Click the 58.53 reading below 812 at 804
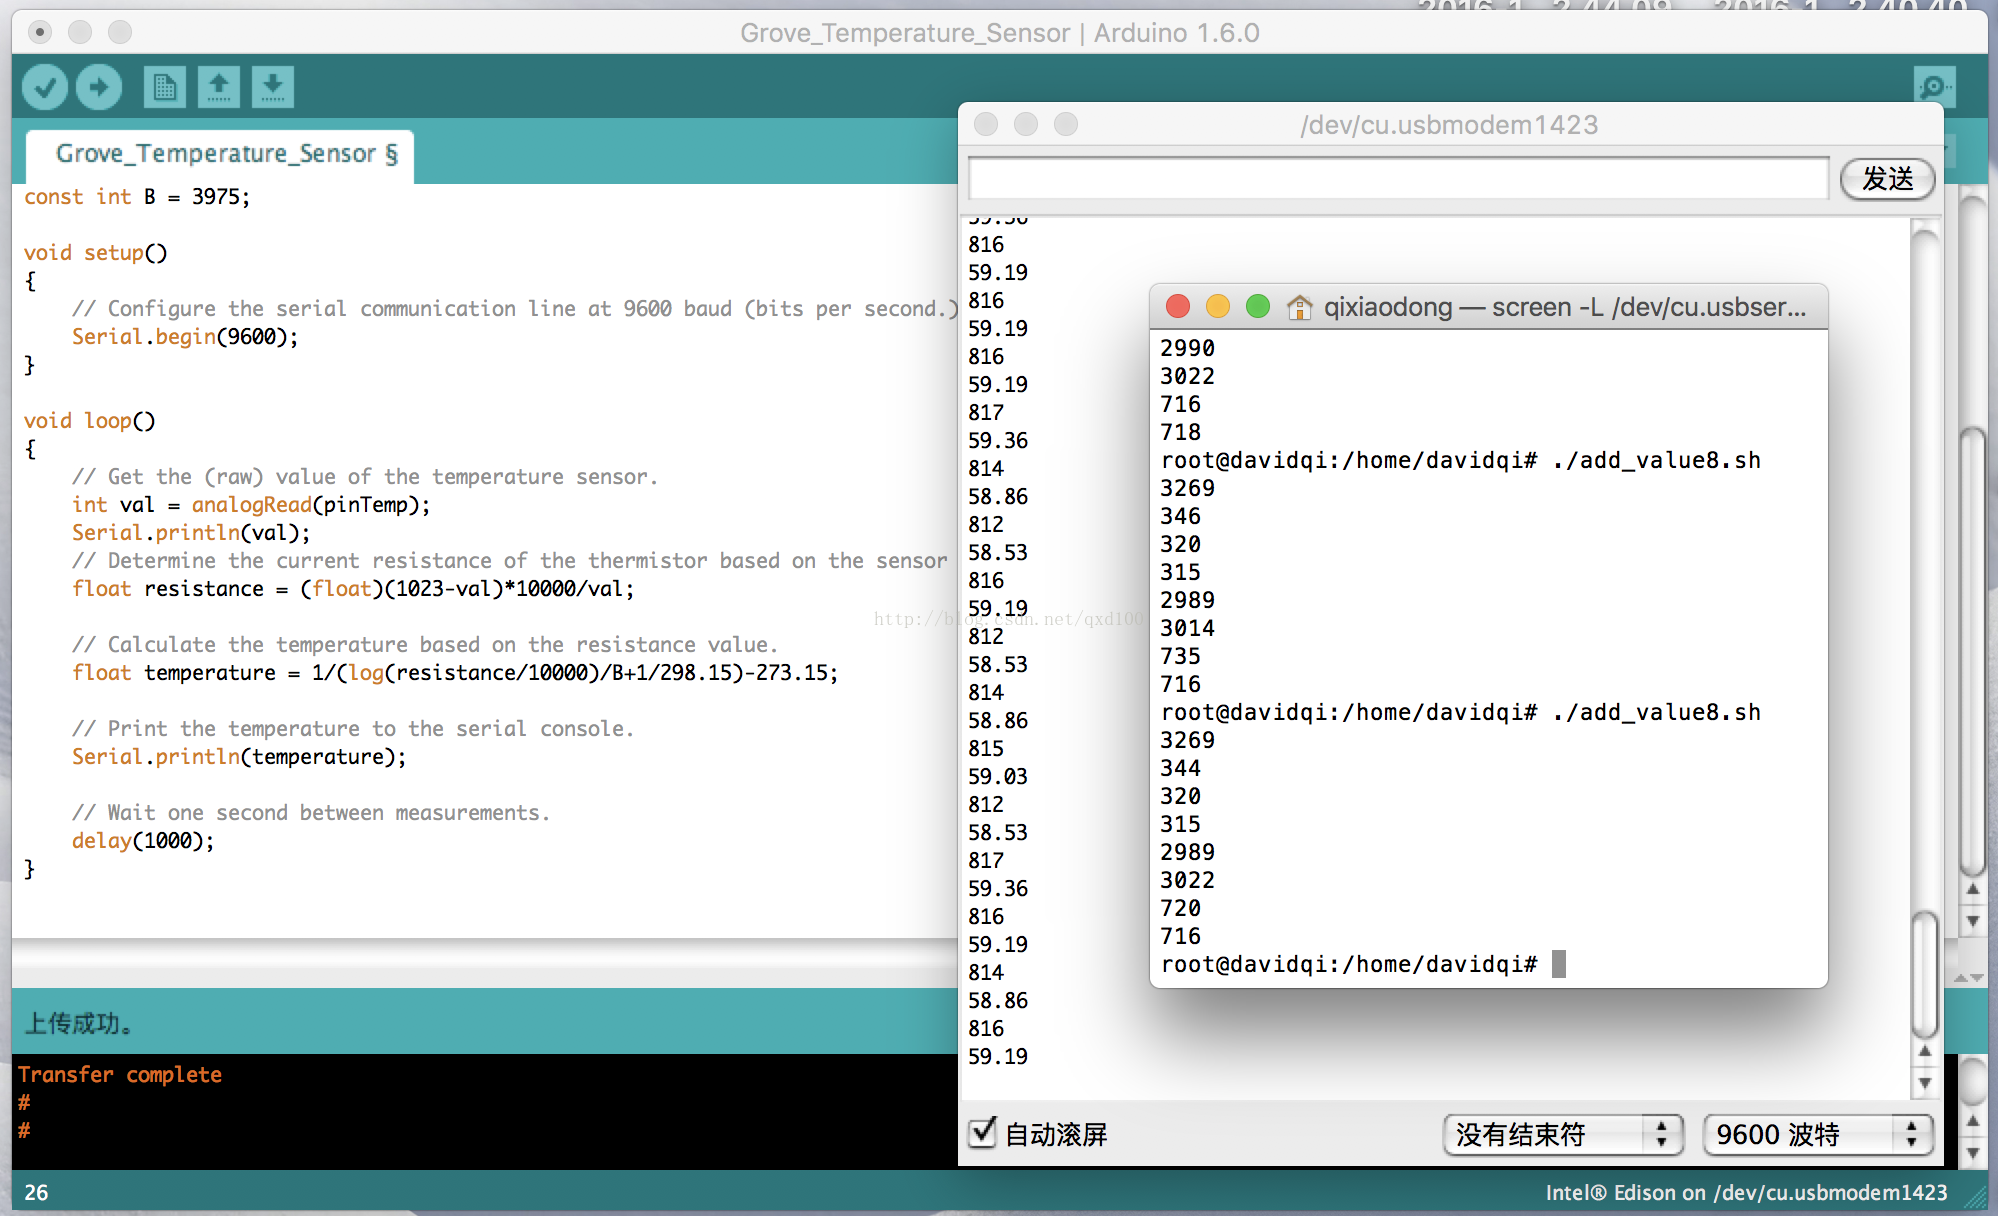Image resolution: width=1998 pixels, height=1216 pixels. point(998,832)
